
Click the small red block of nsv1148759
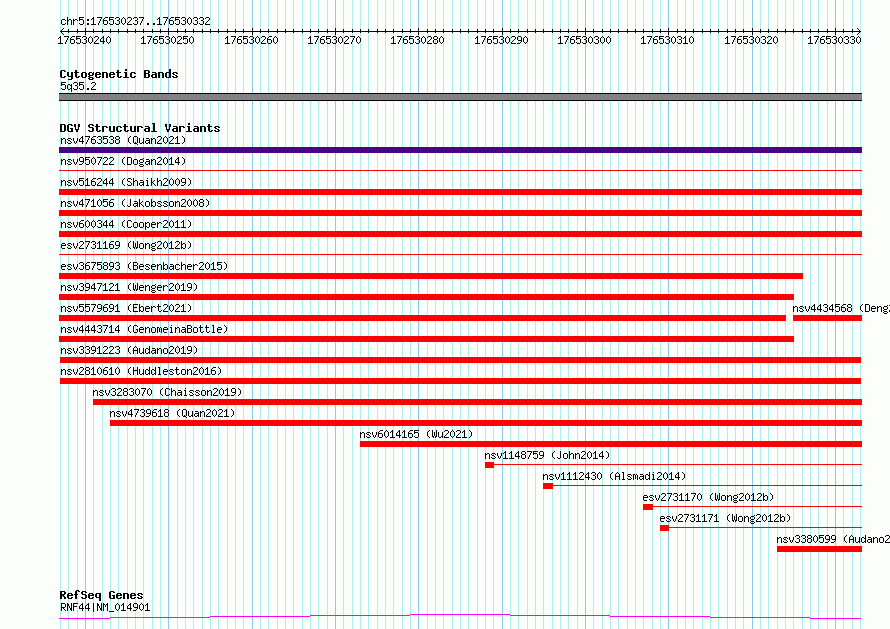pos(489,465)
